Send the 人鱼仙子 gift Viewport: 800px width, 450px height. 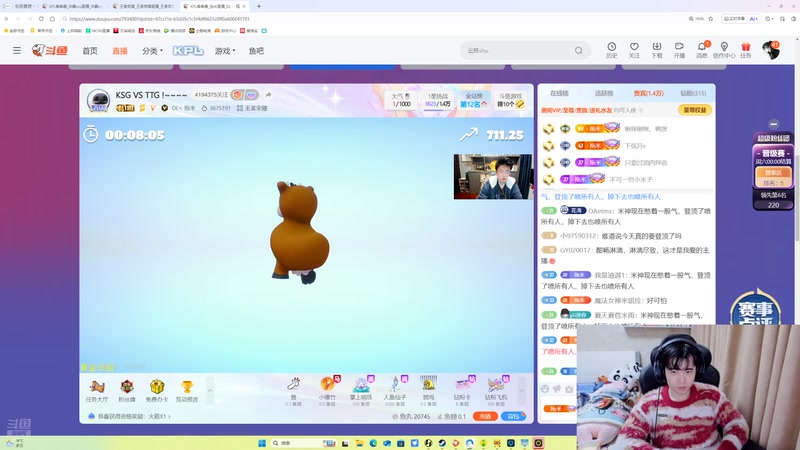[x=394, y=392]
